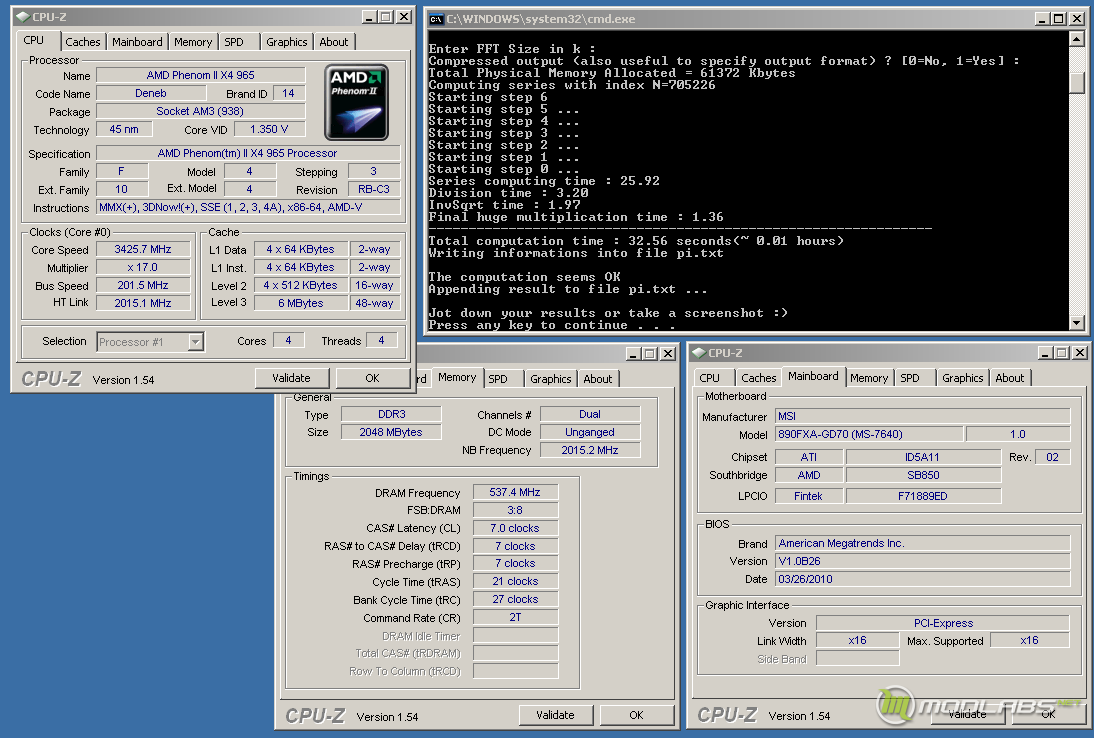
Task: Select the active Mainboard tab in right window
Action: pyautogui.click(x=814, y=377)
